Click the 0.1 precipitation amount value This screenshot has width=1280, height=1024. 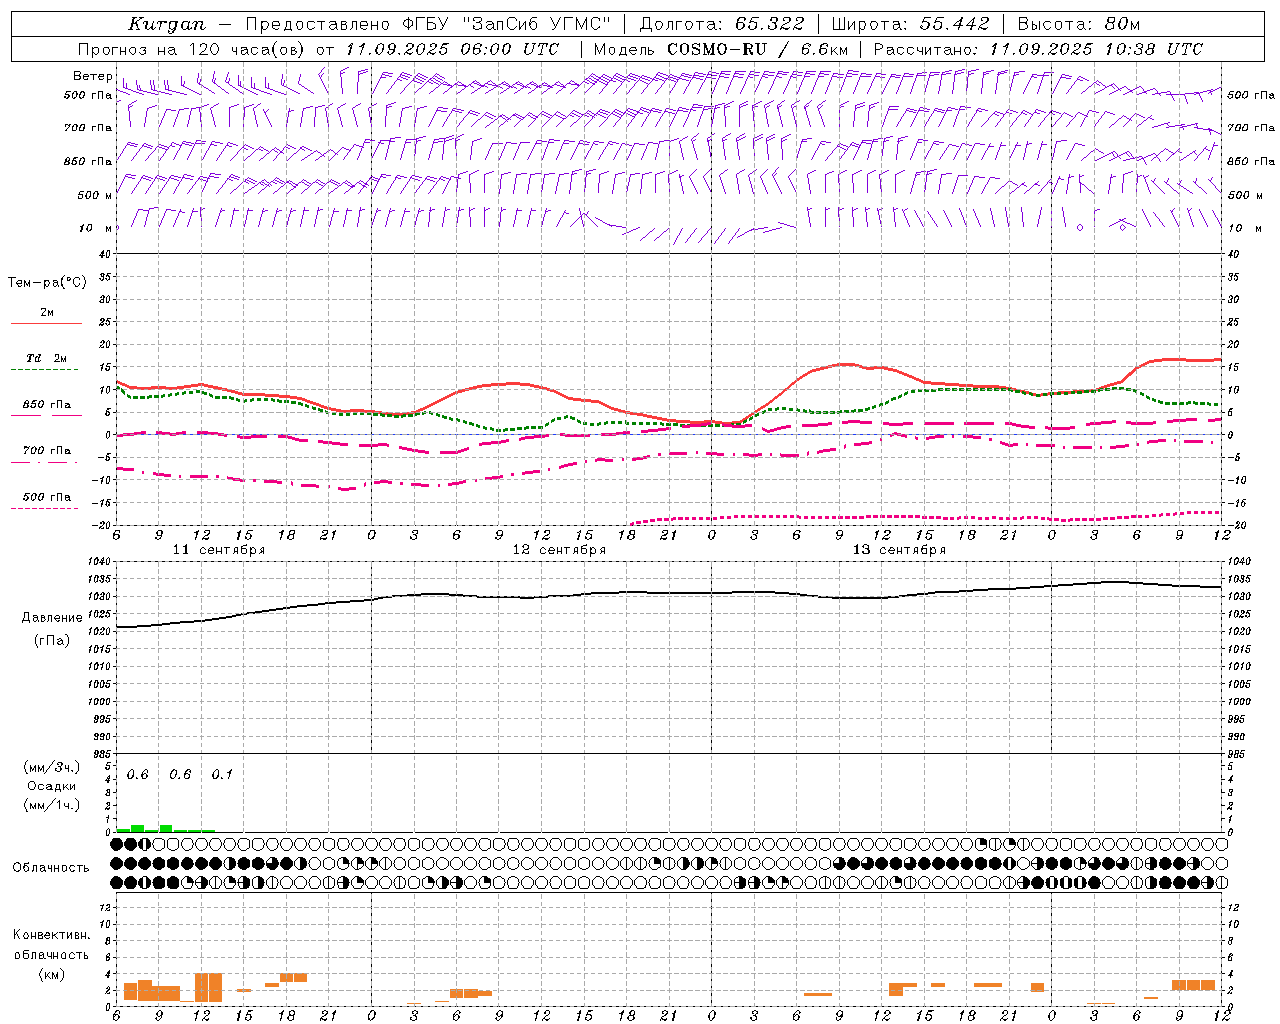(222, 774)
